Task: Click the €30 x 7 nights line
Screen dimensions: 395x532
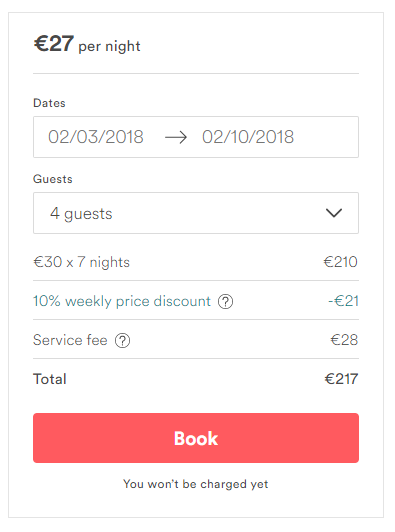Action: [81, 262]
